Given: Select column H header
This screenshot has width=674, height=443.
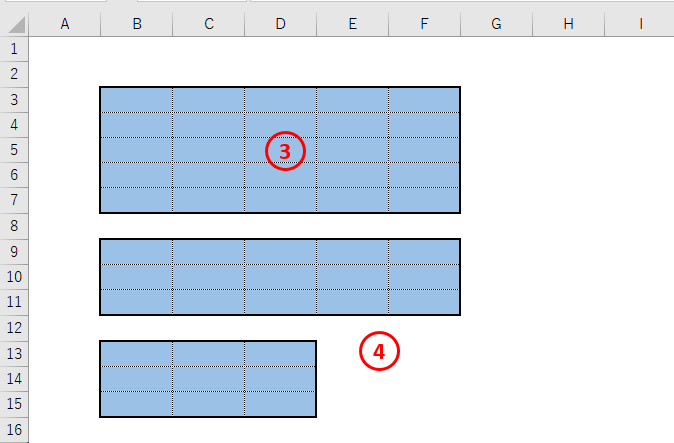Looking at the screenshot, I should pyautogui.click(x=568, y=24).
